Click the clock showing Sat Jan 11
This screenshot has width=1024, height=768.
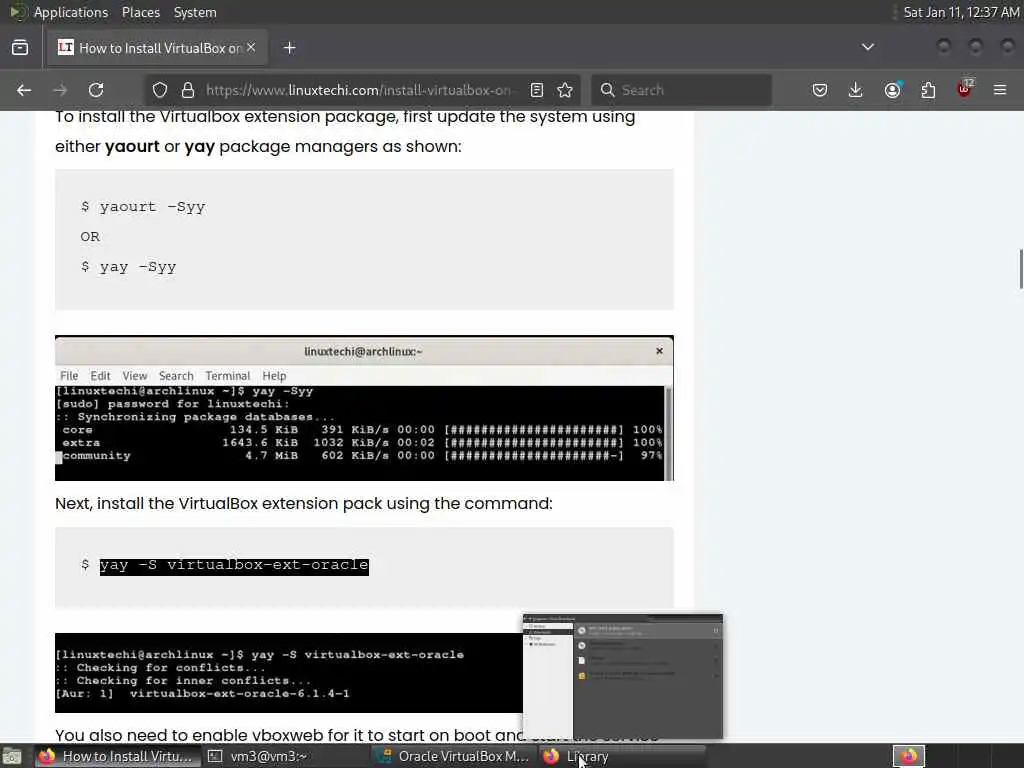pos(961,12)
